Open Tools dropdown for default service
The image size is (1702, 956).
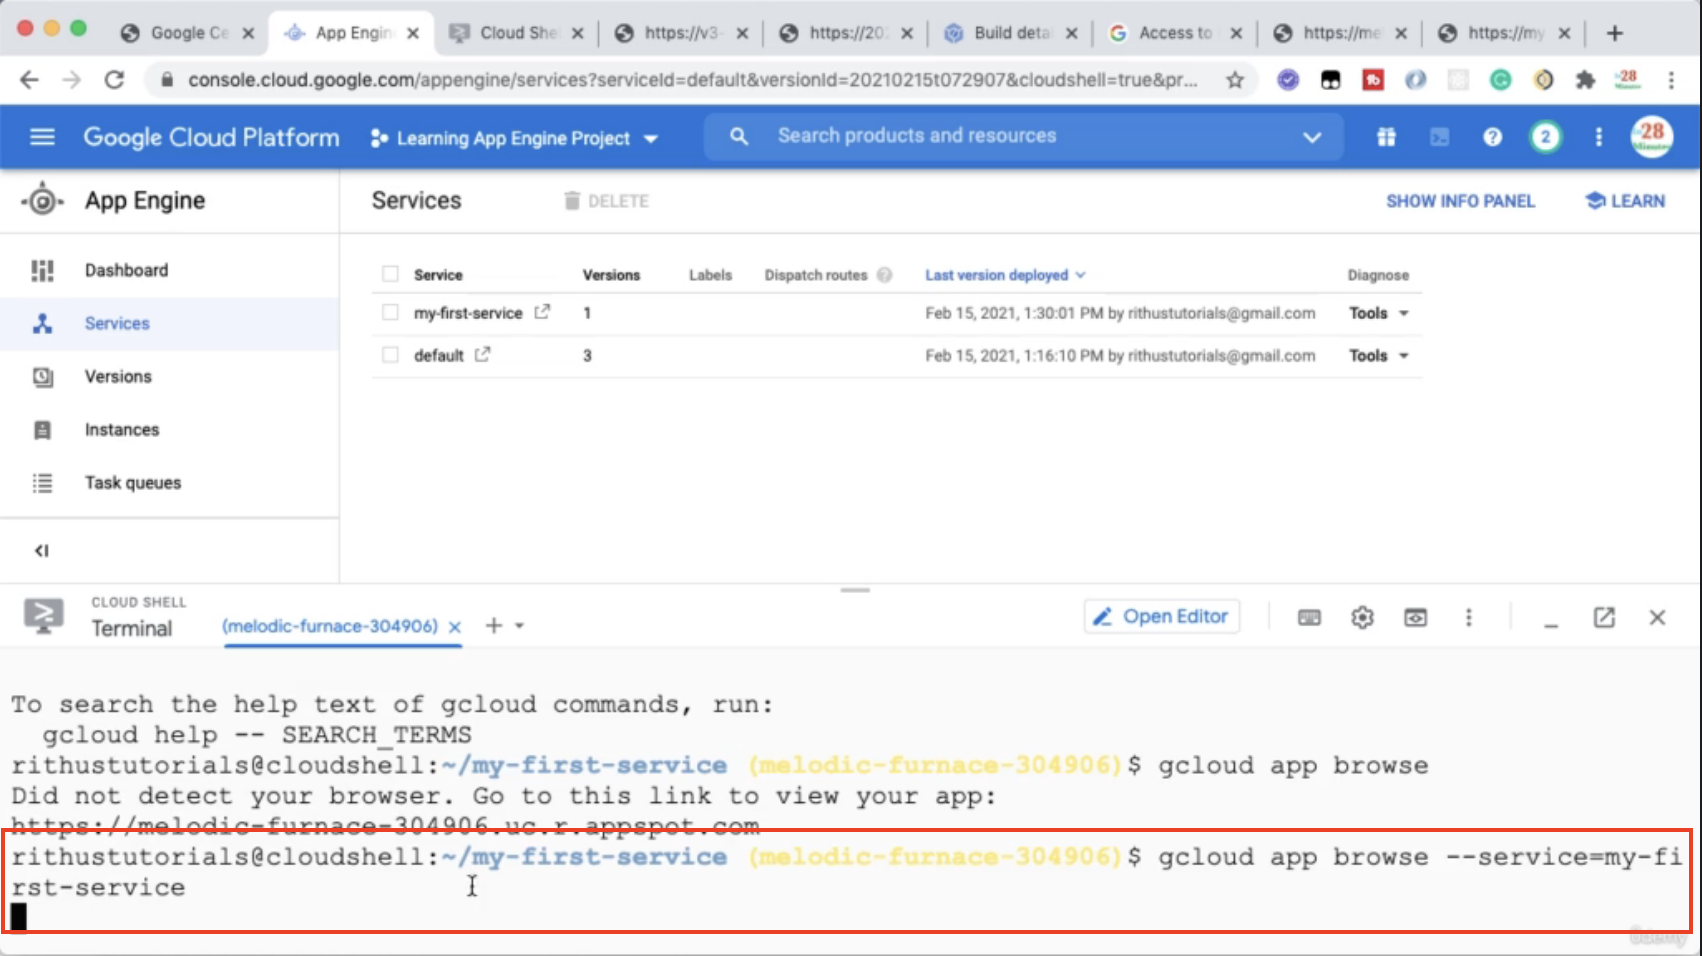point(1378,355)
